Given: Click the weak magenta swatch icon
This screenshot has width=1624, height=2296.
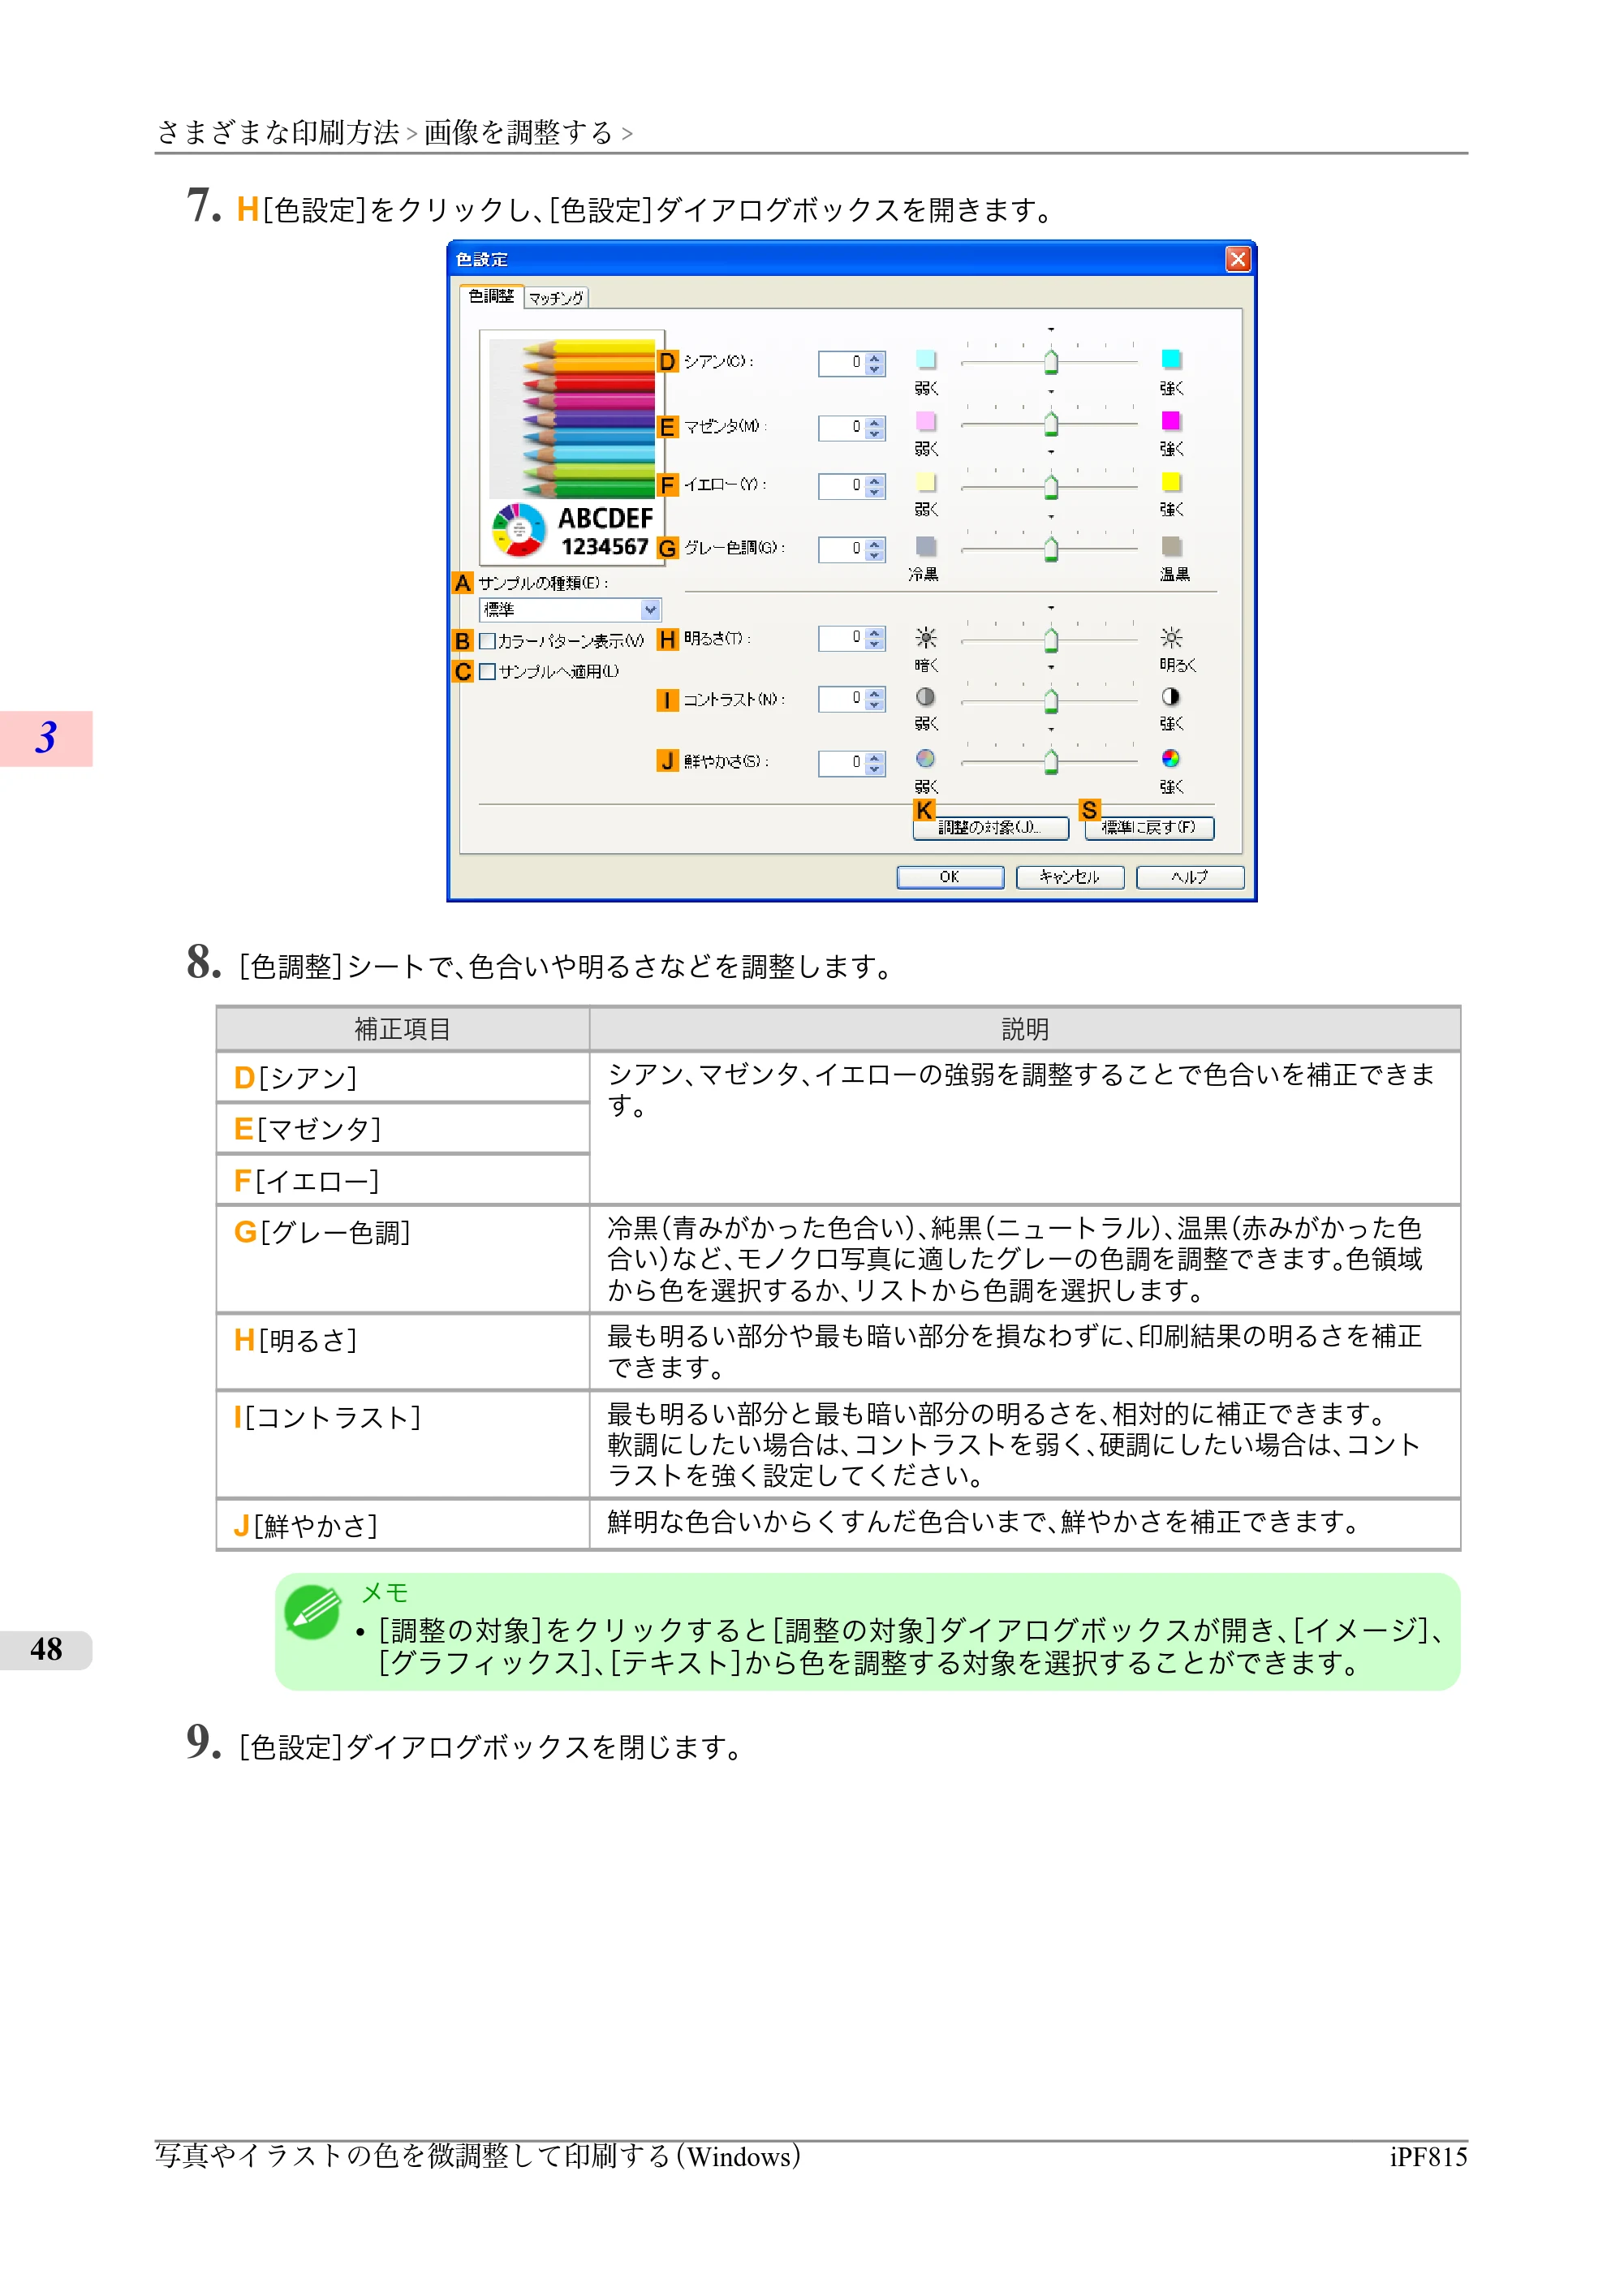Looking at the screenshot, I should [x=926, y=421].
